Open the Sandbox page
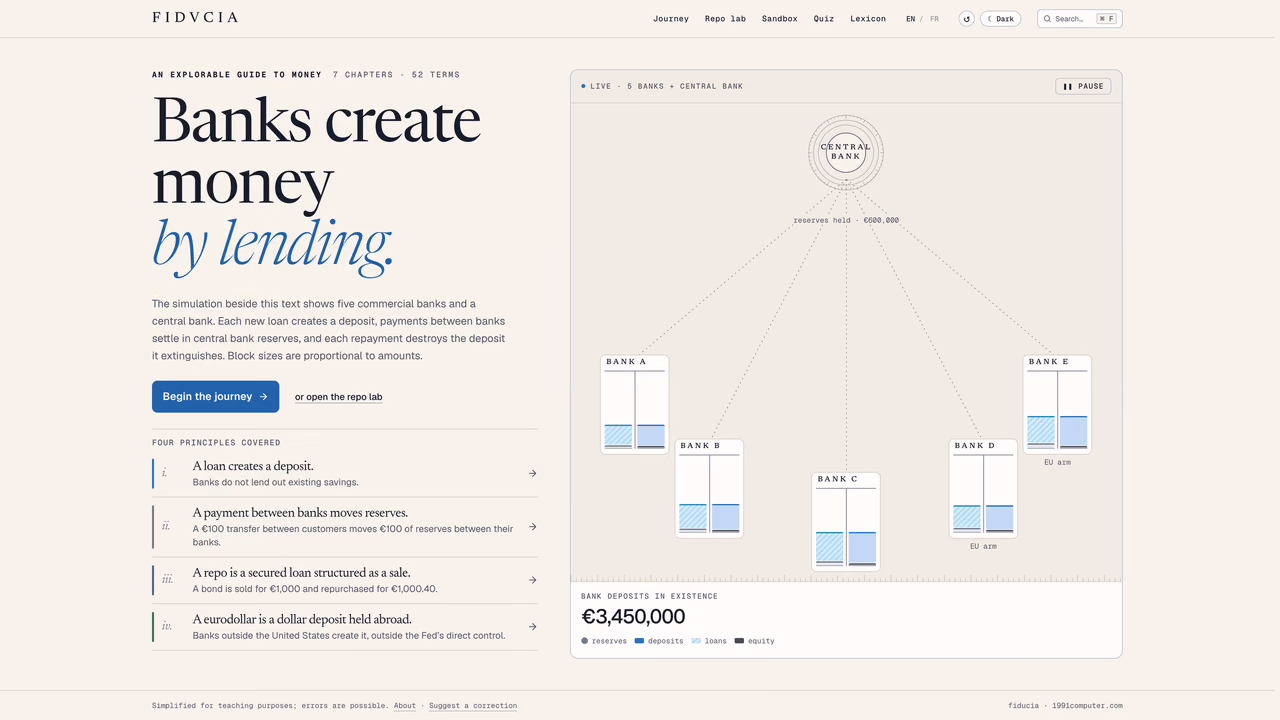This screenshot has height=720, width=1280. (x=780, y=19)
